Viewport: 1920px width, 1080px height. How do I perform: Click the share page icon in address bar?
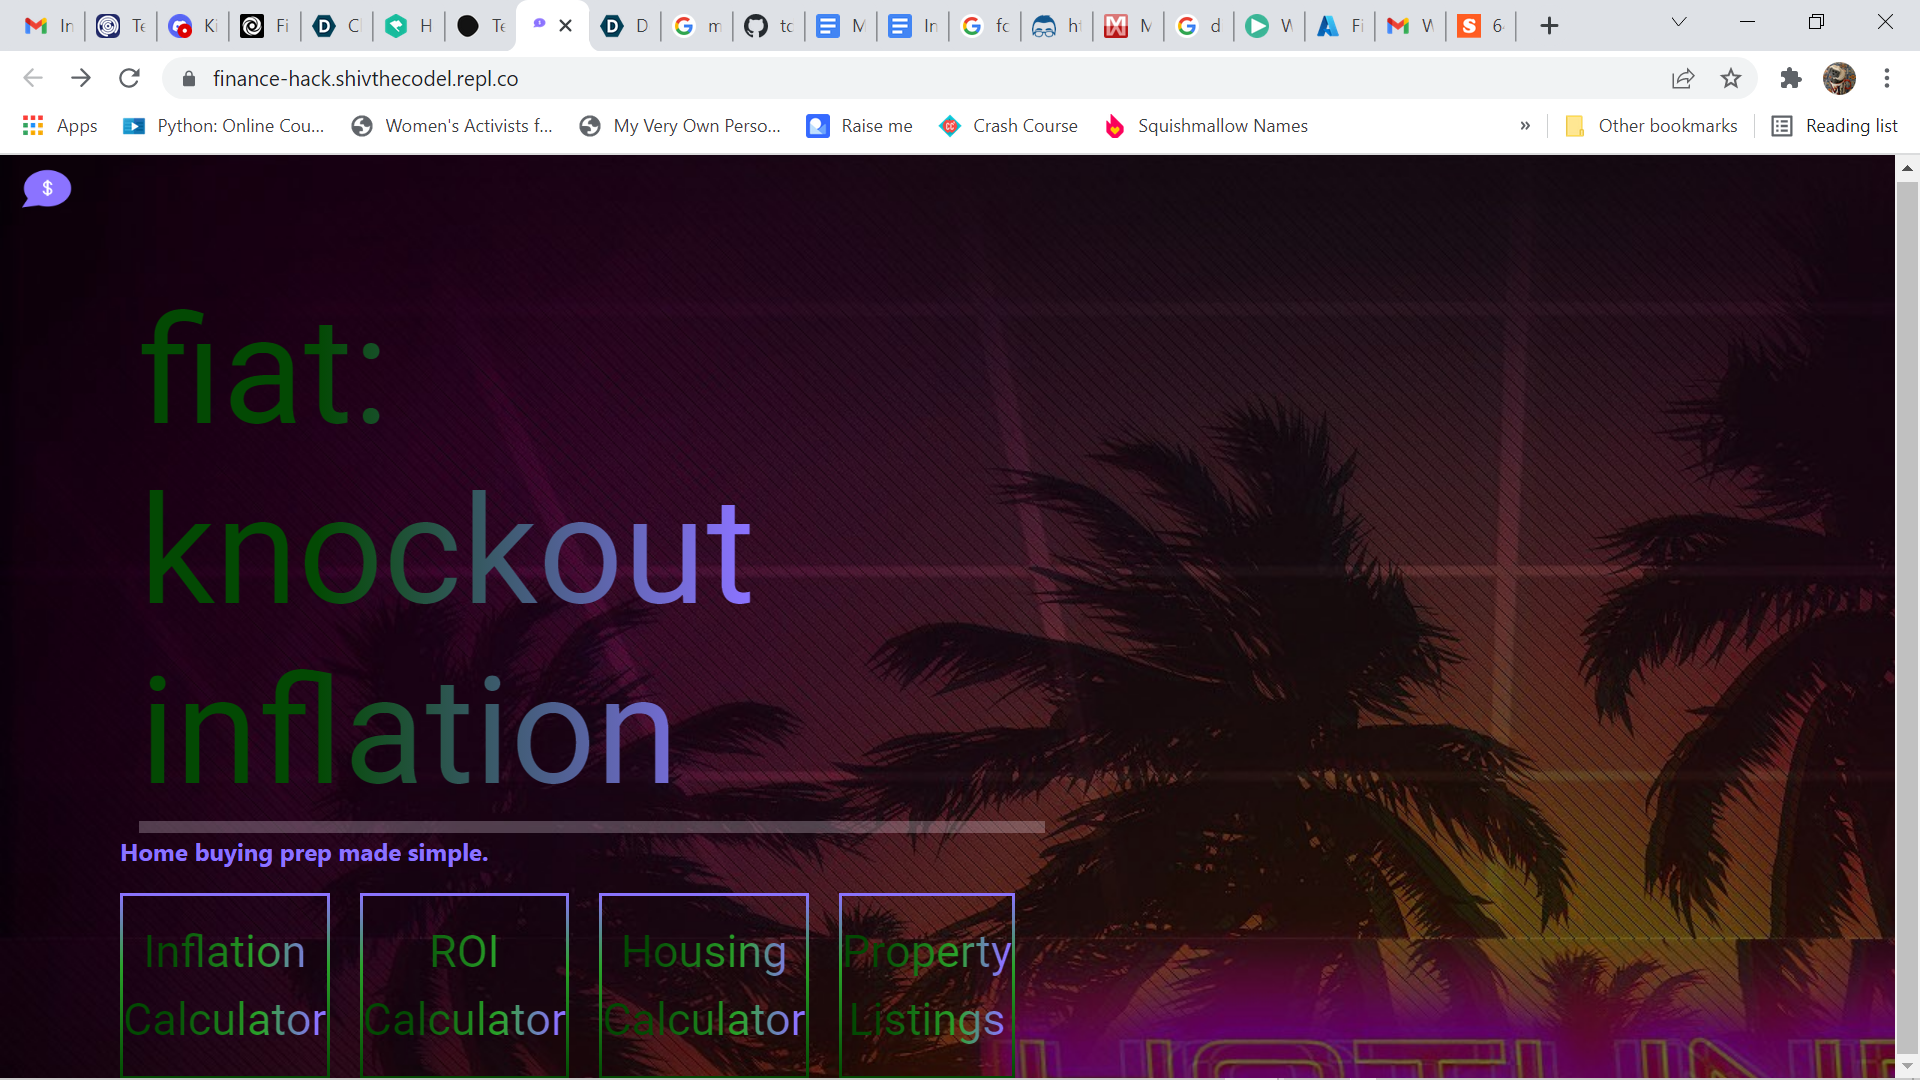pos(1683,78)
